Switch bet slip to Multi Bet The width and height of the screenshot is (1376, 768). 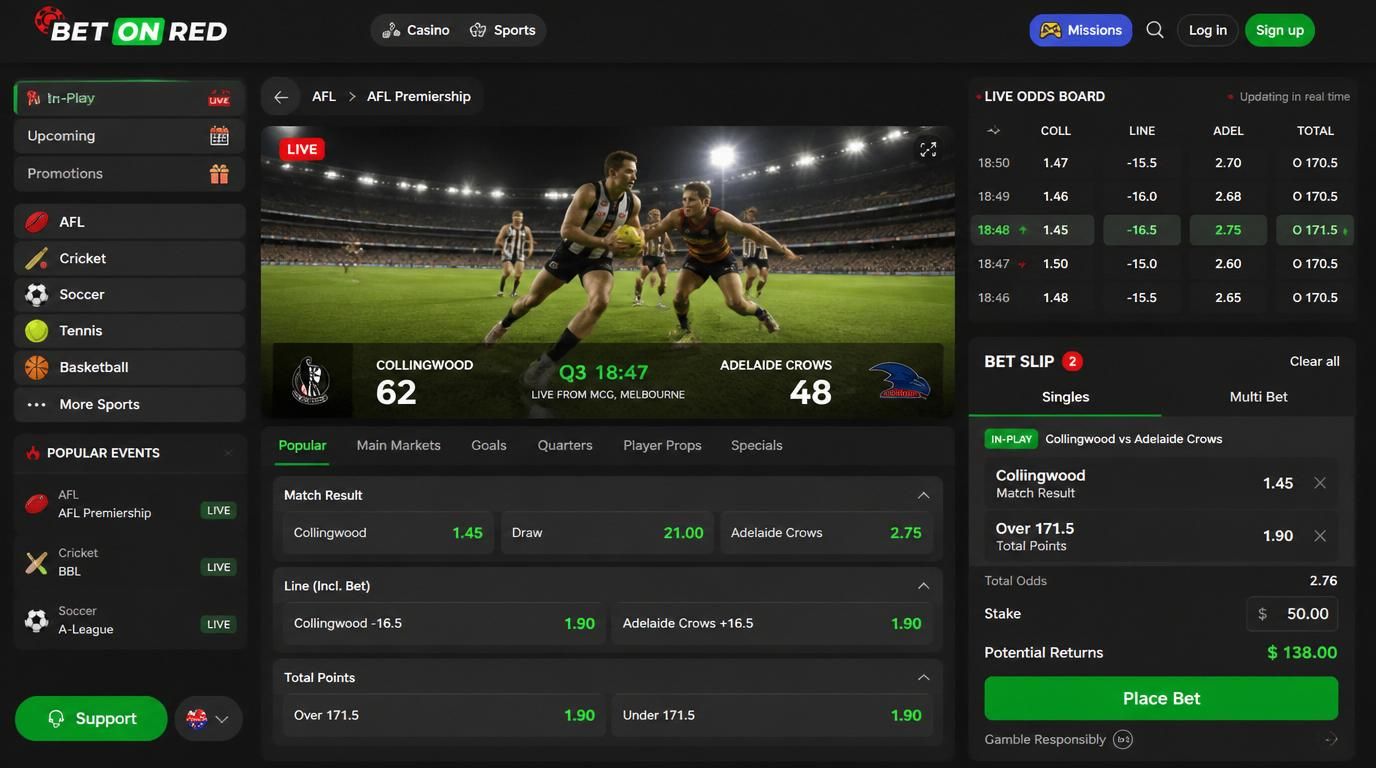(1258, 397)
